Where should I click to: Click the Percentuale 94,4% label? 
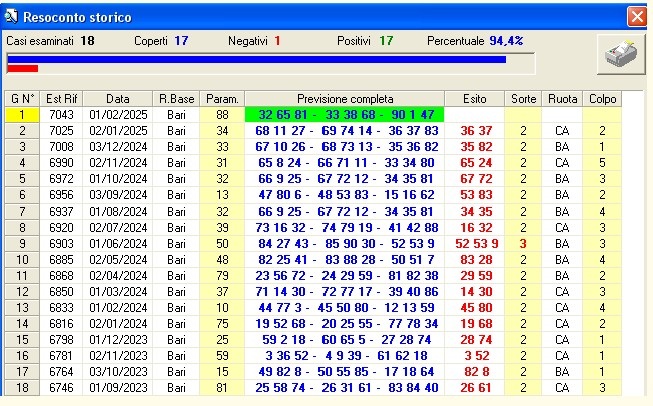click(x=475, y=41)
